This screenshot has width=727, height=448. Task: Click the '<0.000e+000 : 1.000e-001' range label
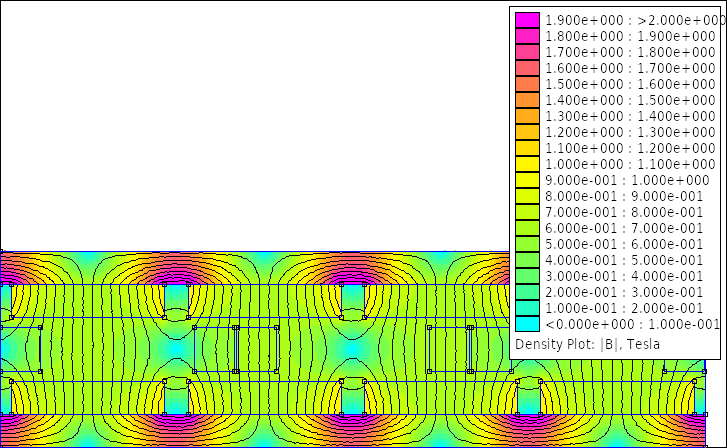coord(632,324)
